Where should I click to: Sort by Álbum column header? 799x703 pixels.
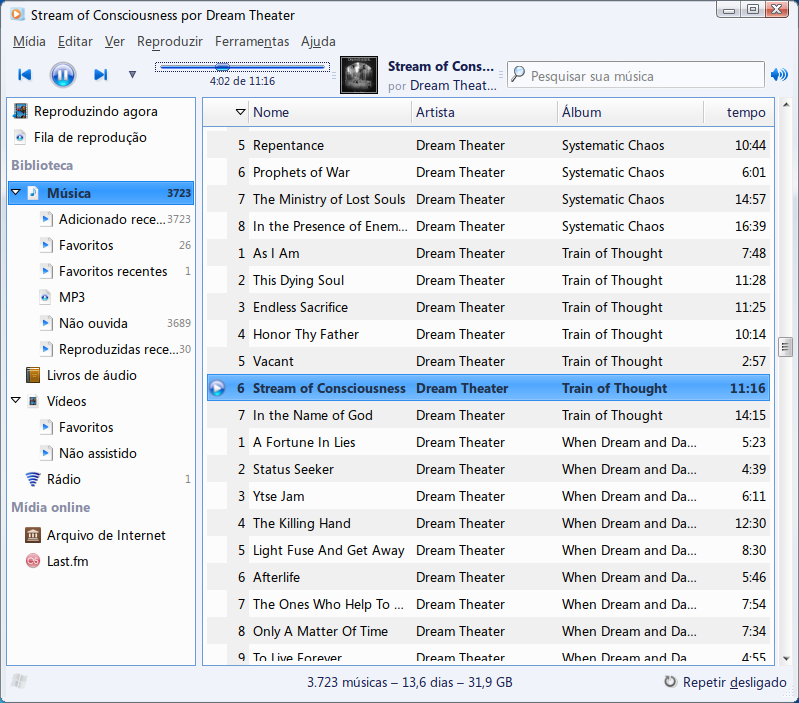(x=630, y=112)
